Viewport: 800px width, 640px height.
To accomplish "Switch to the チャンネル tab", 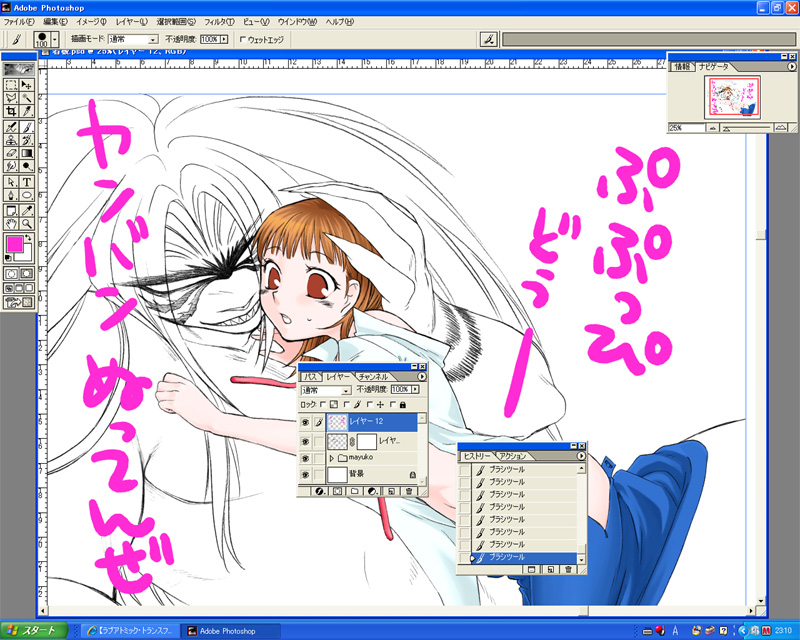I will click(372, 377).
